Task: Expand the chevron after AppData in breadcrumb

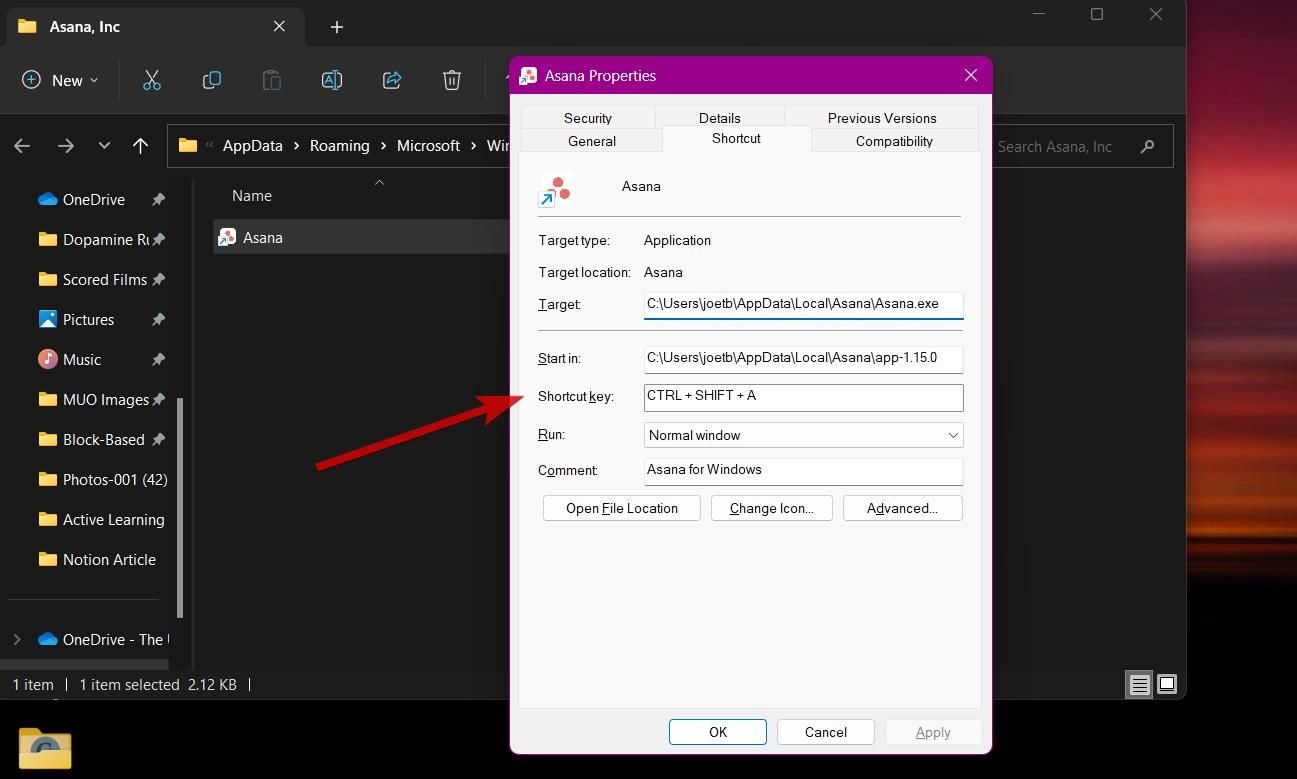Action: (x=296, y=146)
